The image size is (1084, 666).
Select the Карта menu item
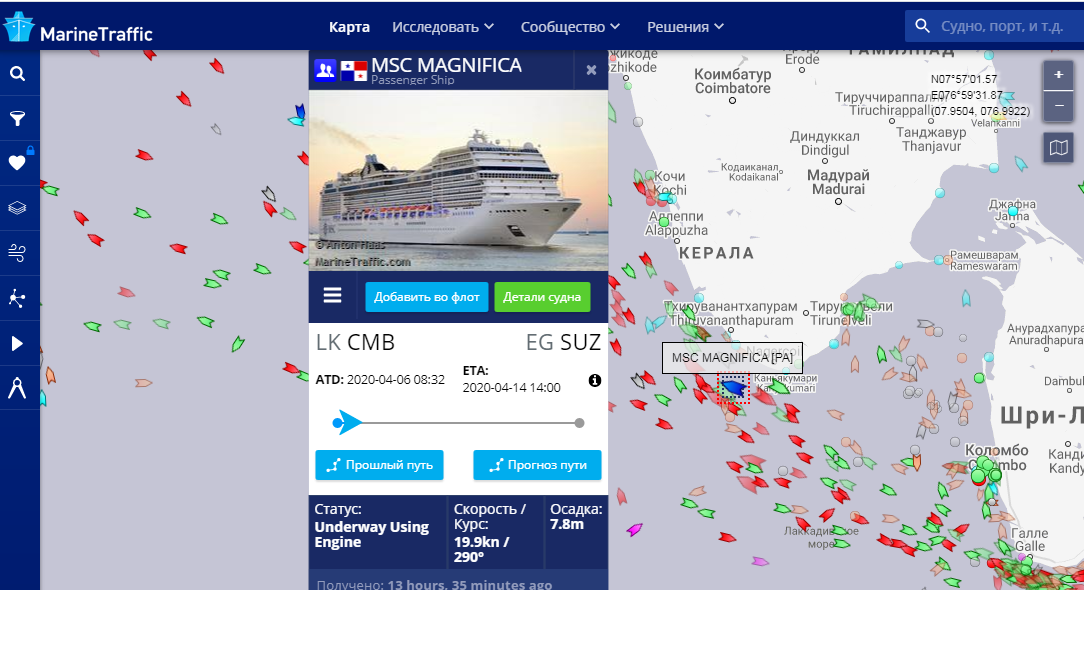(349, 27)
